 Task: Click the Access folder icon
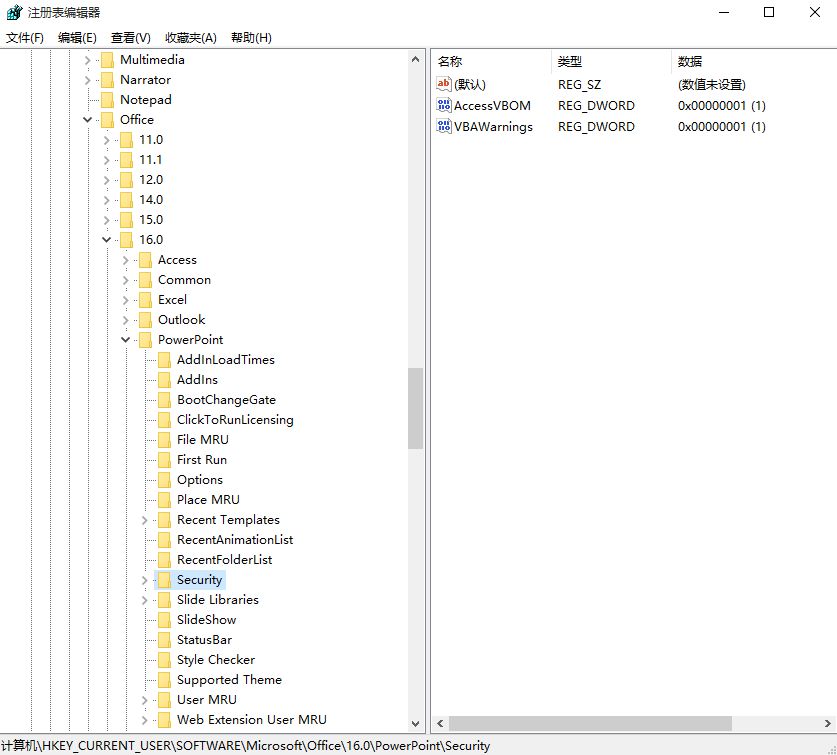(x=145, y=260)
